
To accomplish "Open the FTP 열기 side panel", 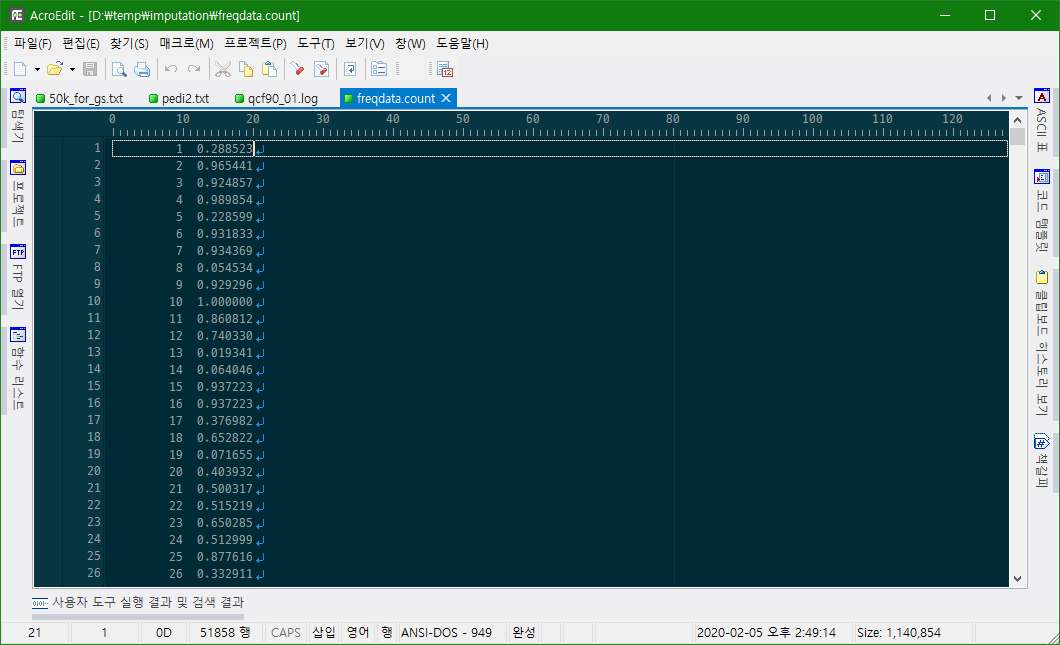I will 18,277.
